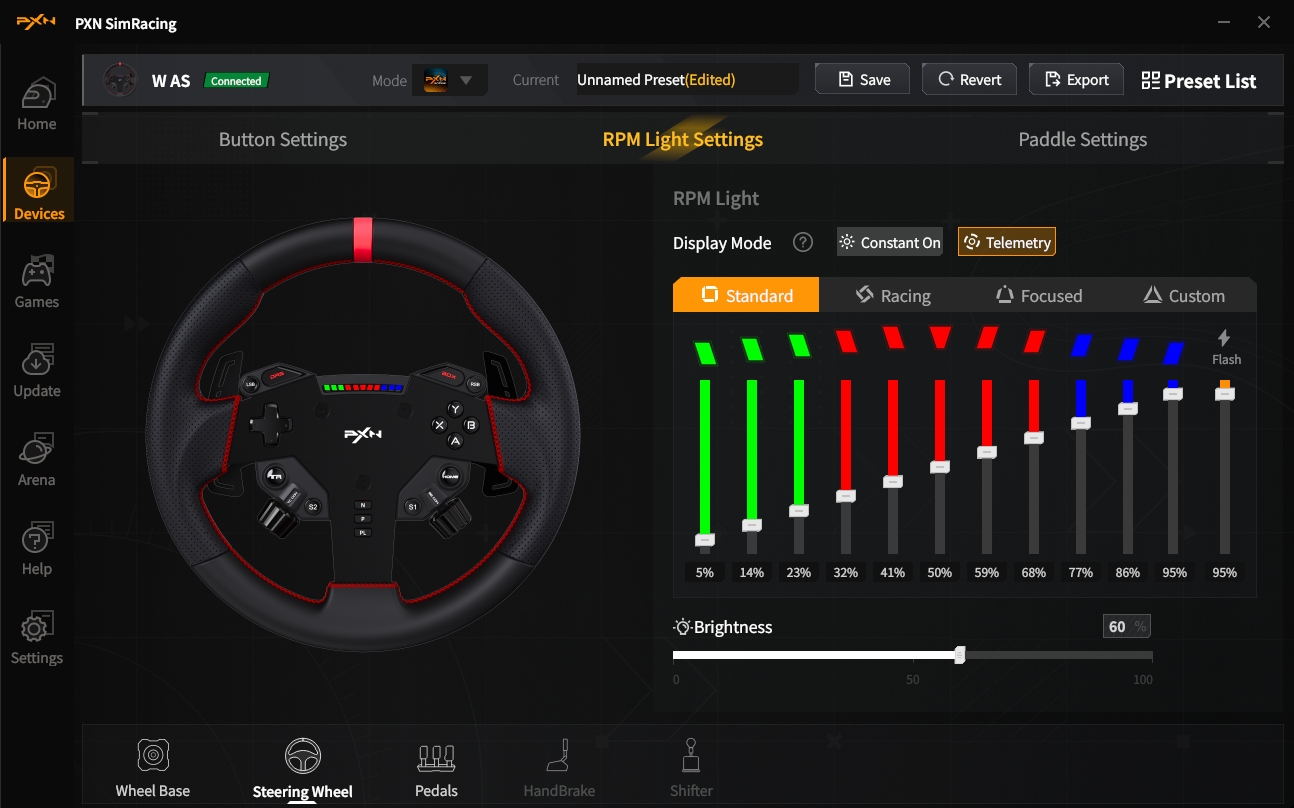Open the Arena section
The image size is (1294, 808).
pos(37,459)
